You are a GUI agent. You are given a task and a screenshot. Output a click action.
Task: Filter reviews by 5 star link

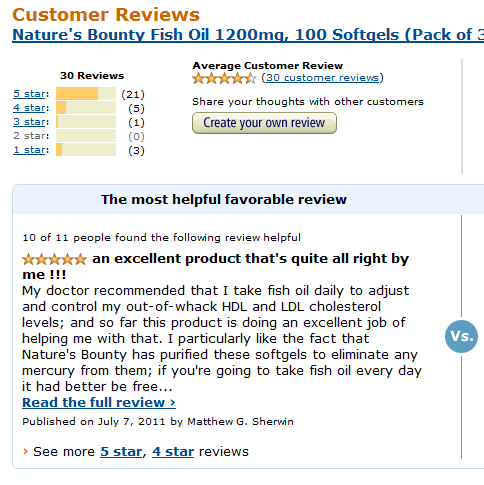pyautogui.click(x=29, y=94)
